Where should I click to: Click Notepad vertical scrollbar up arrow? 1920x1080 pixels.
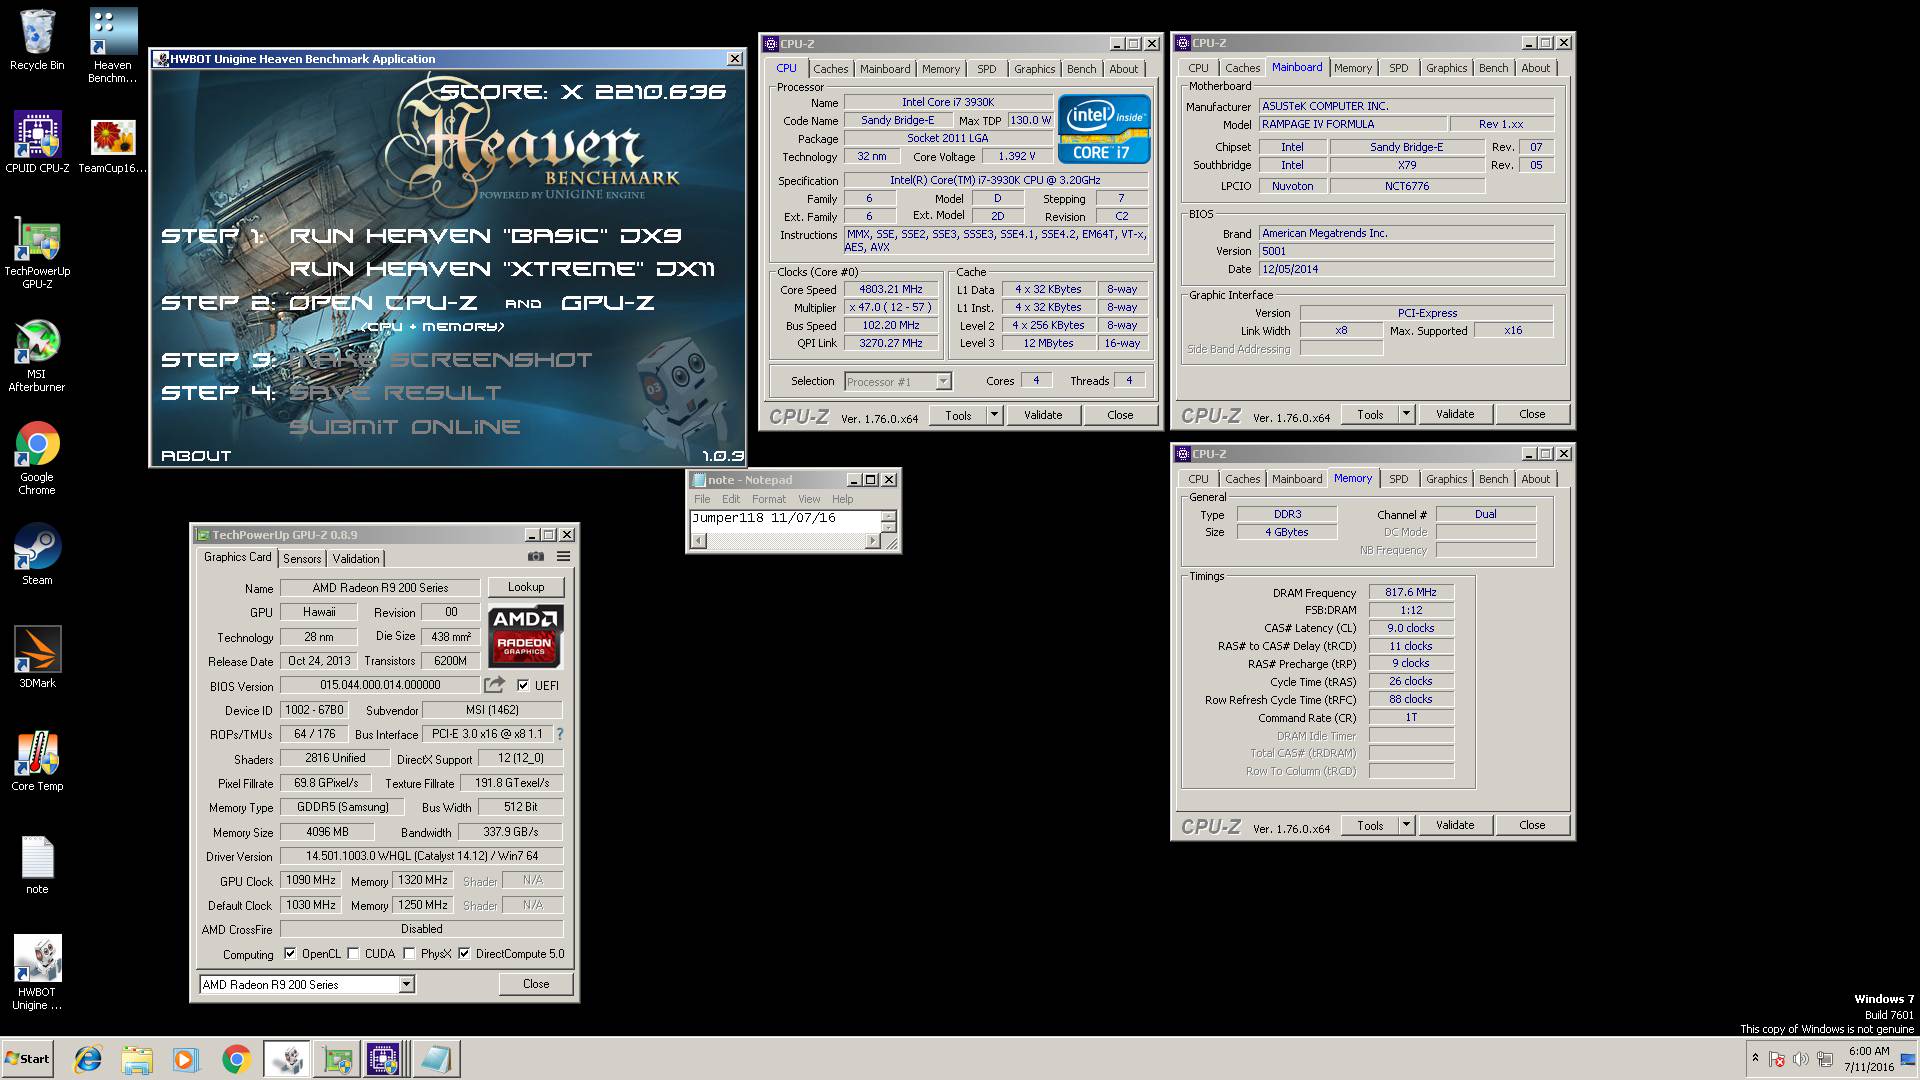889,516
